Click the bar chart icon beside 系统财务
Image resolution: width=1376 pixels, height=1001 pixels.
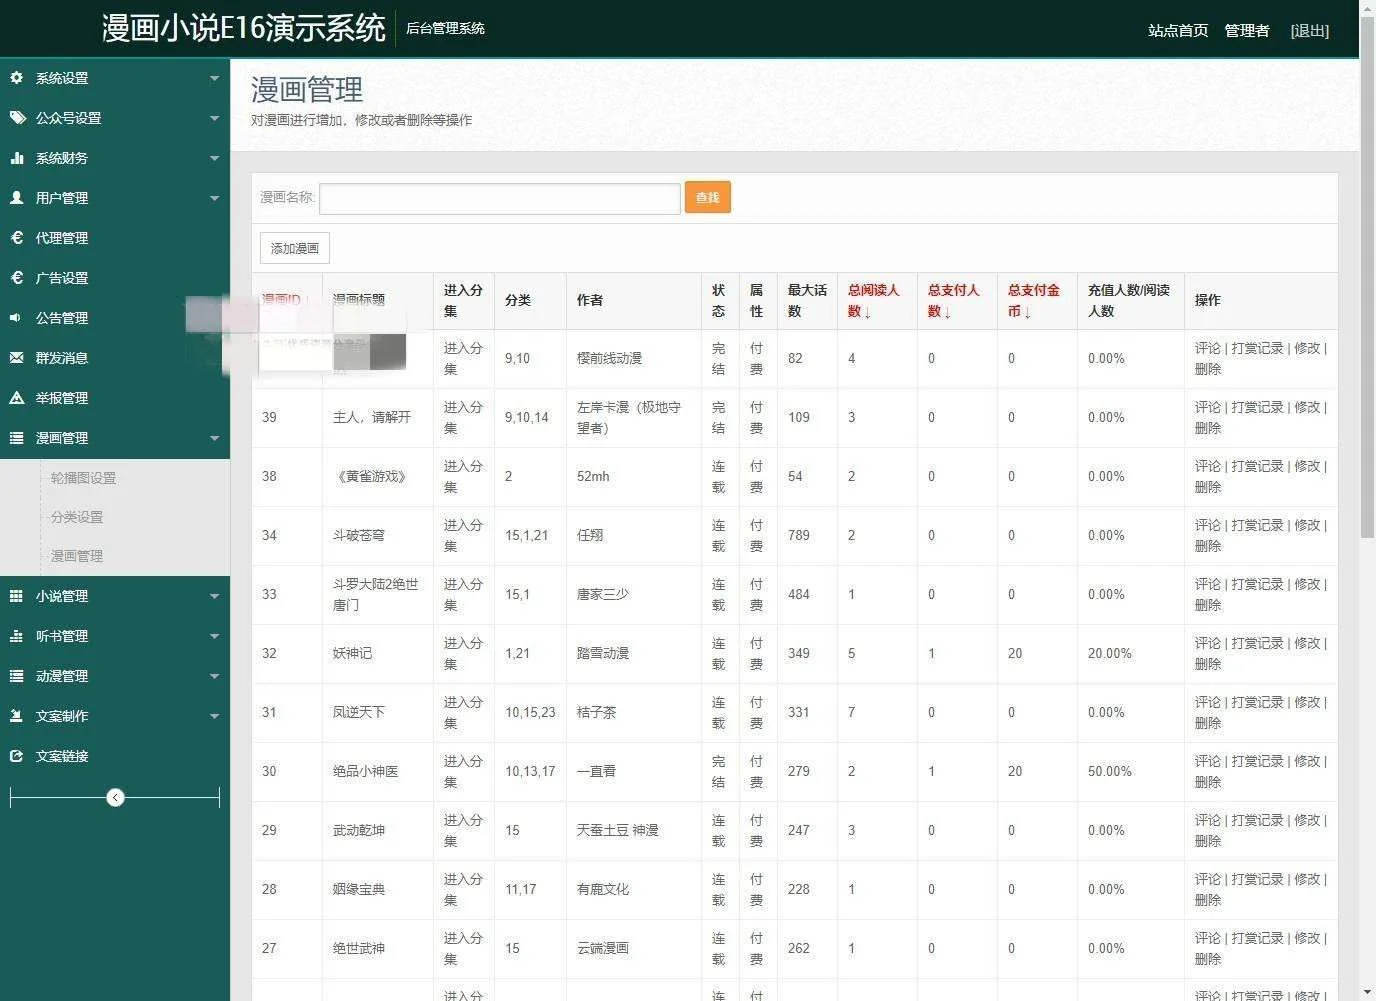[16, 158]
